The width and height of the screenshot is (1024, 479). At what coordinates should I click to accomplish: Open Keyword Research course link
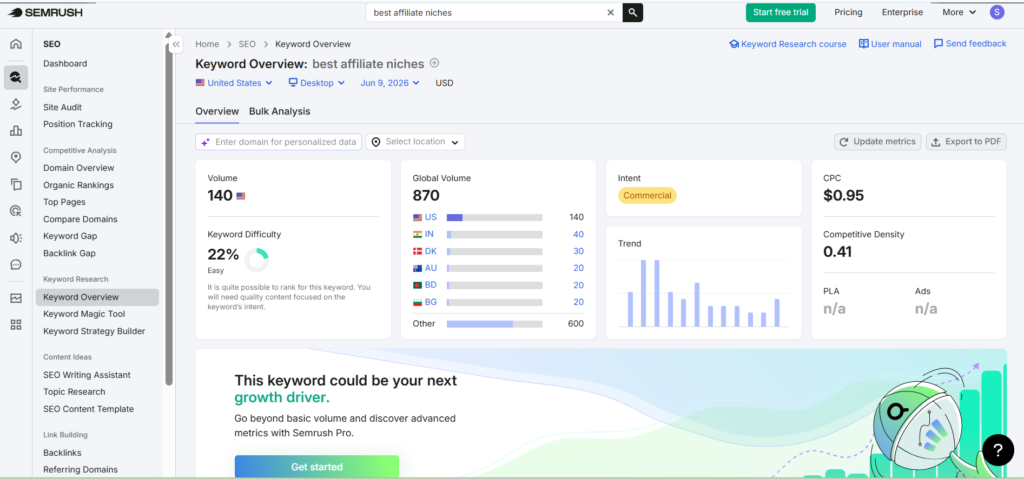[x=788, y=44]
